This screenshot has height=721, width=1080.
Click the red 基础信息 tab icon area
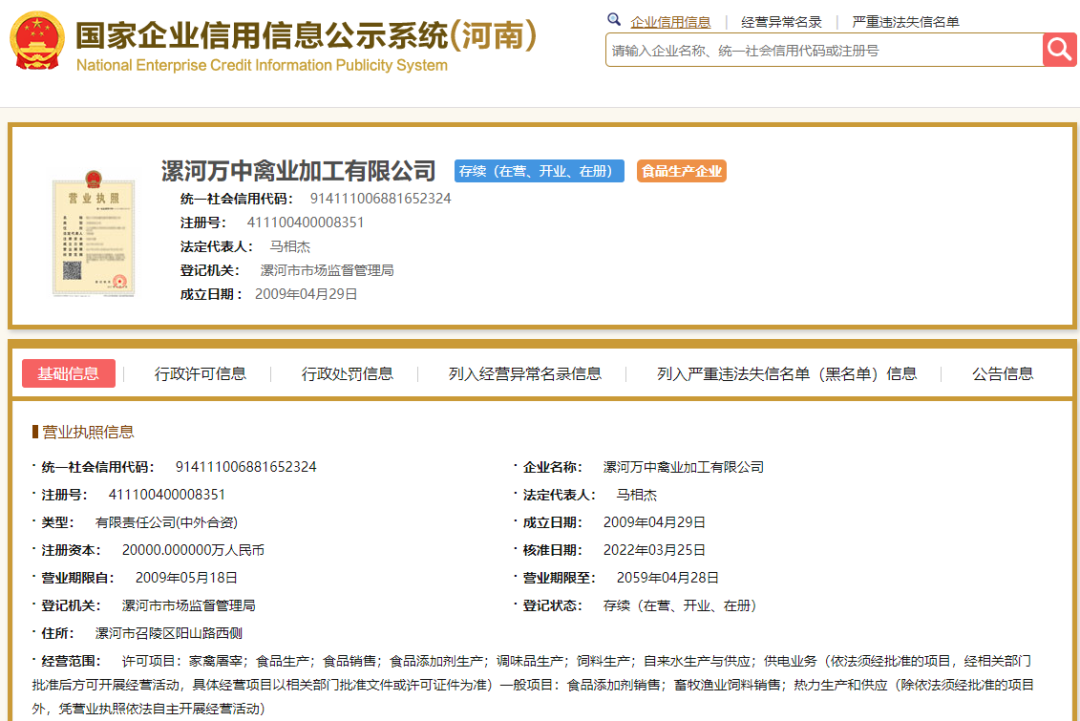68,373
